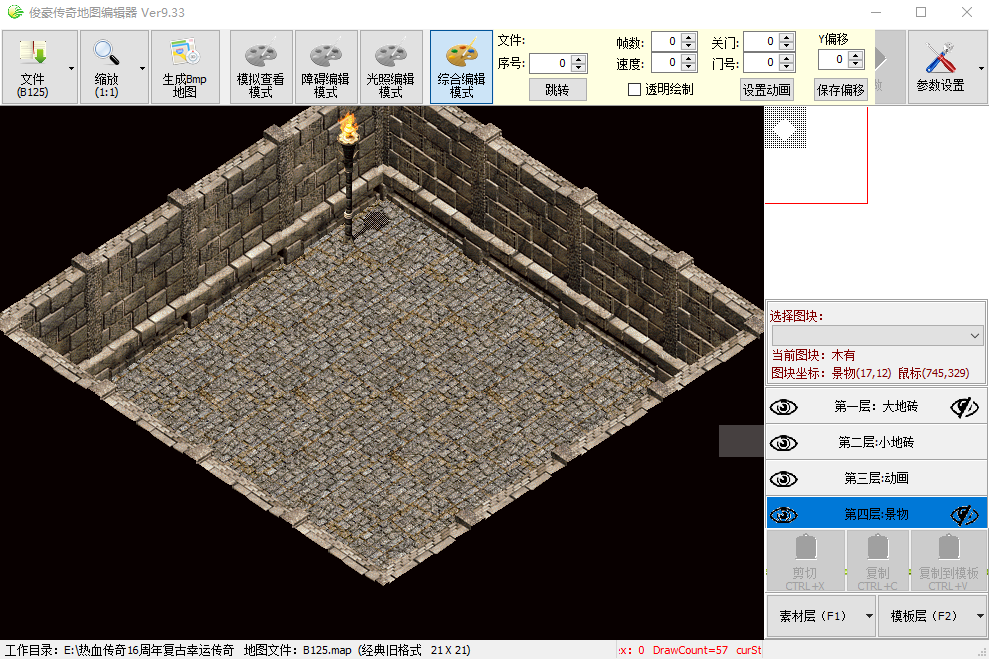Expand the 文件(B125) dropdown arrow

[x=71, y=68]
